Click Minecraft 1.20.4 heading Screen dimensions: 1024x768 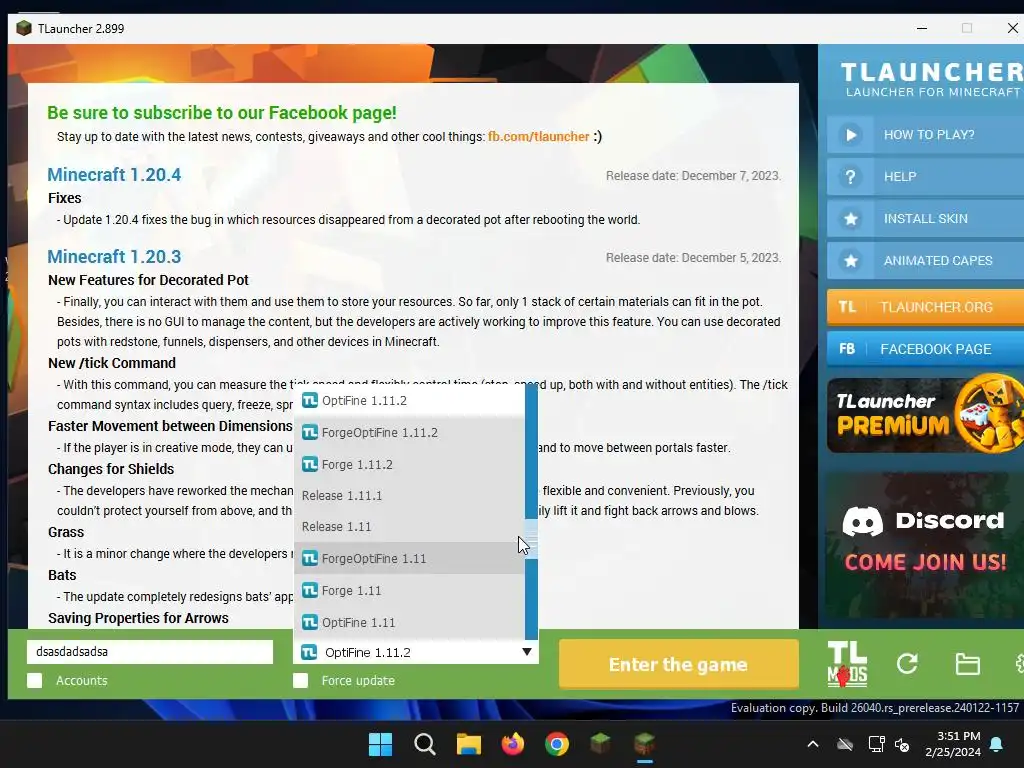(x=114, y=174)
